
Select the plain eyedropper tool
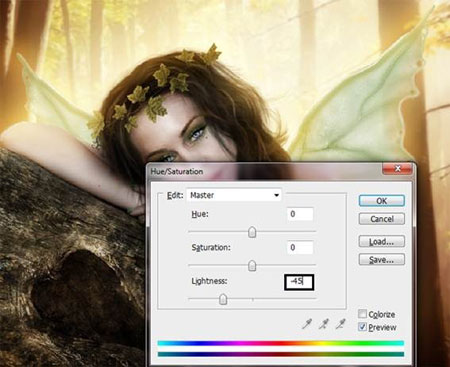(307, 324)
